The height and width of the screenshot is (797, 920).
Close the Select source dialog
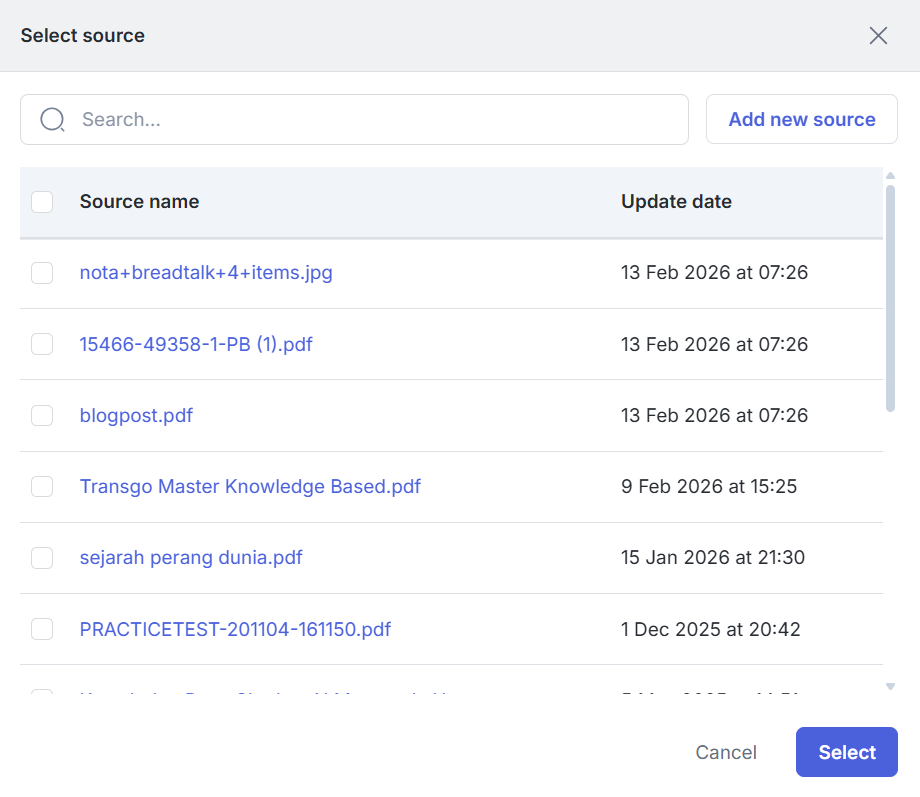878,36
